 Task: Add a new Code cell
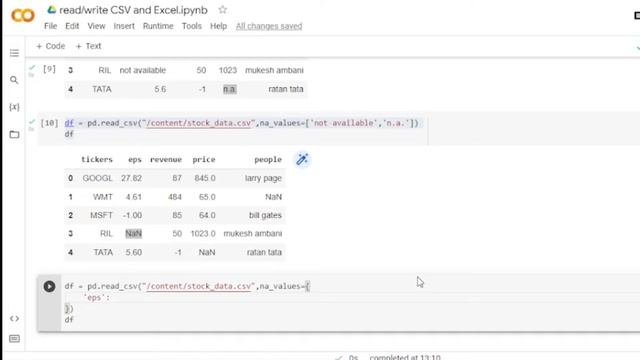51,46
